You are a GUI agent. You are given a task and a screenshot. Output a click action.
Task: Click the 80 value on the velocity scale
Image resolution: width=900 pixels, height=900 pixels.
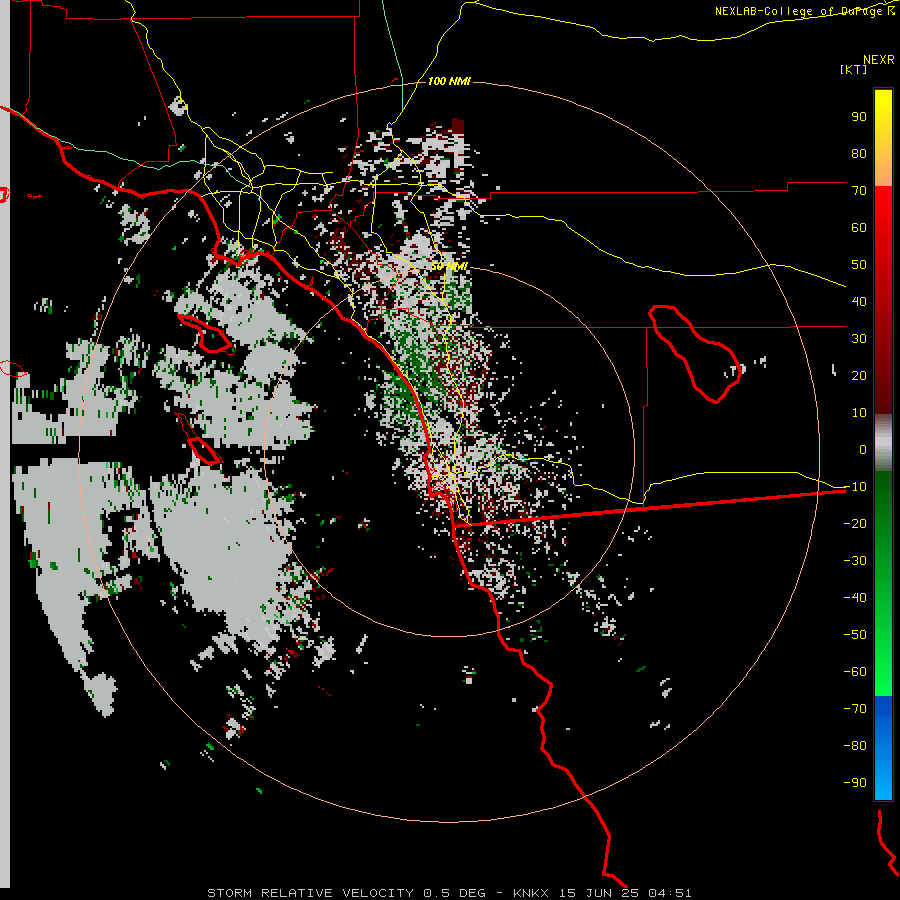click(859, 154)
